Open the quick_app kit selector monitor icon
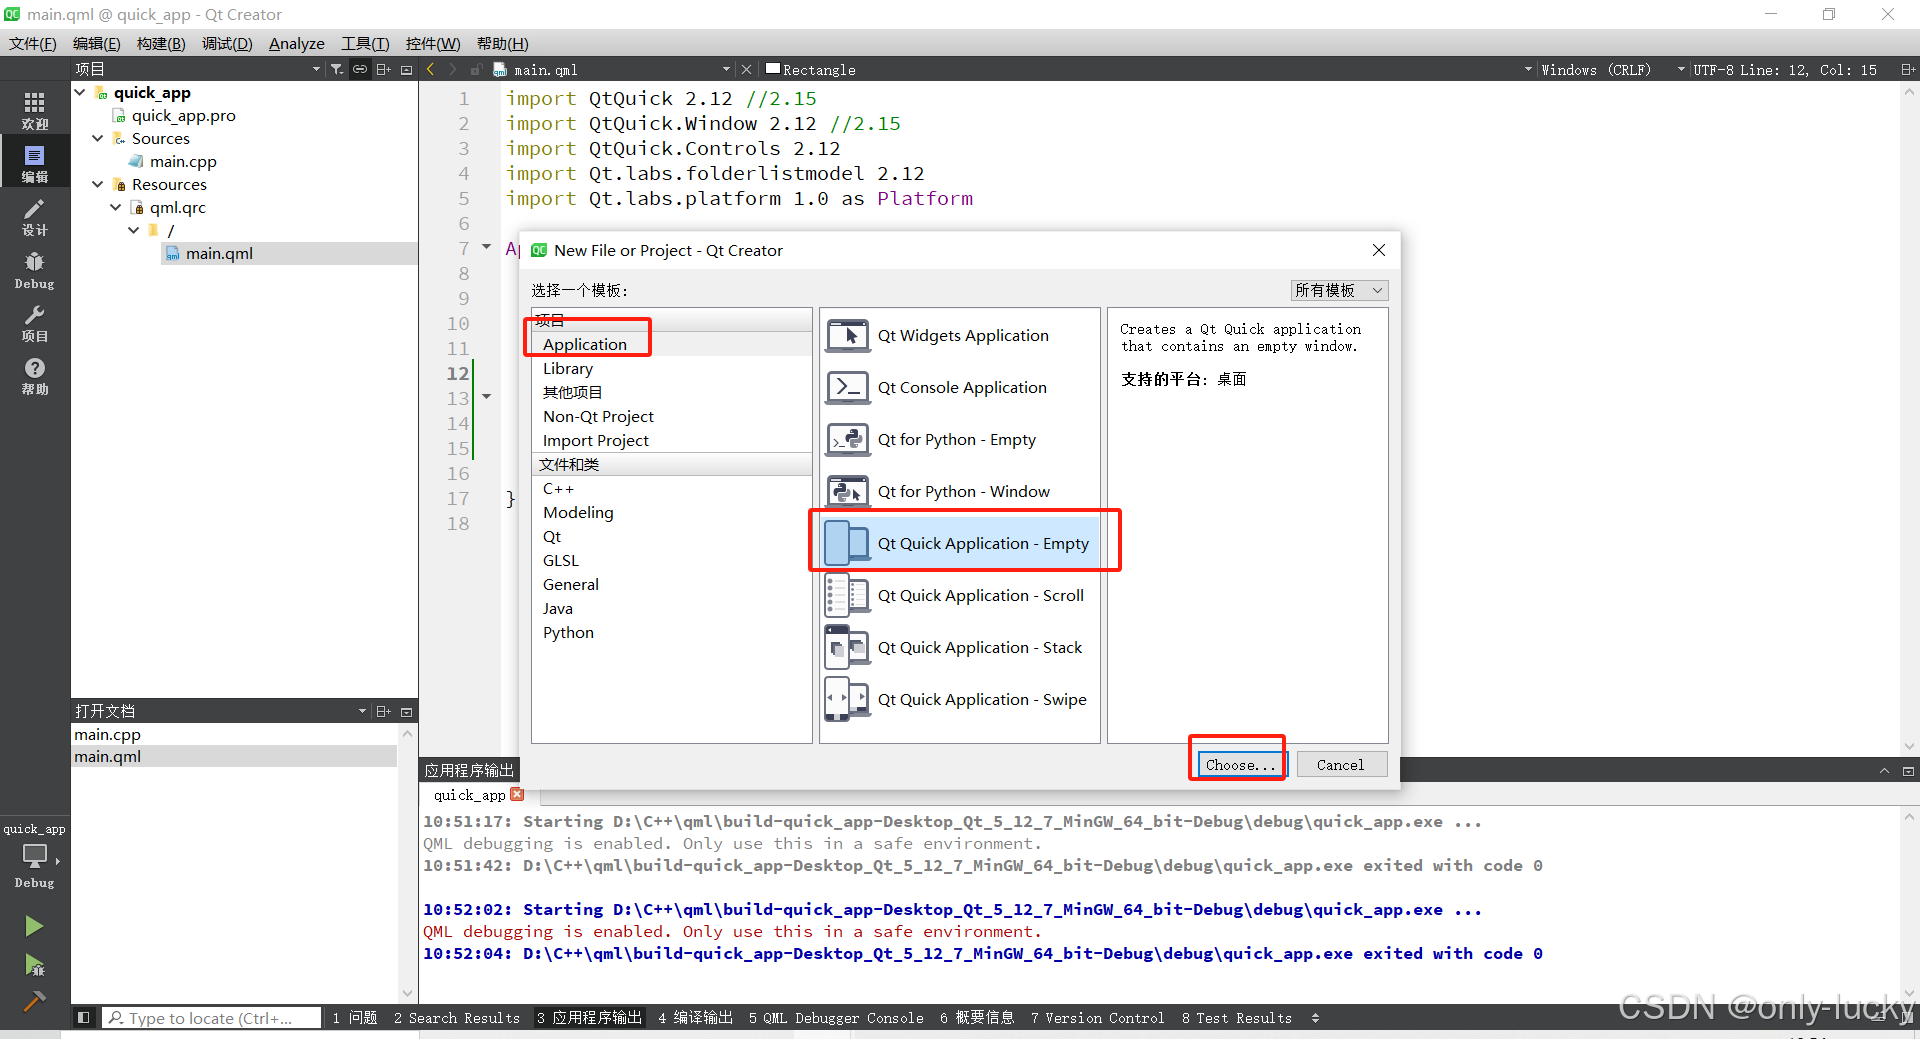 [x=35, y=856]
